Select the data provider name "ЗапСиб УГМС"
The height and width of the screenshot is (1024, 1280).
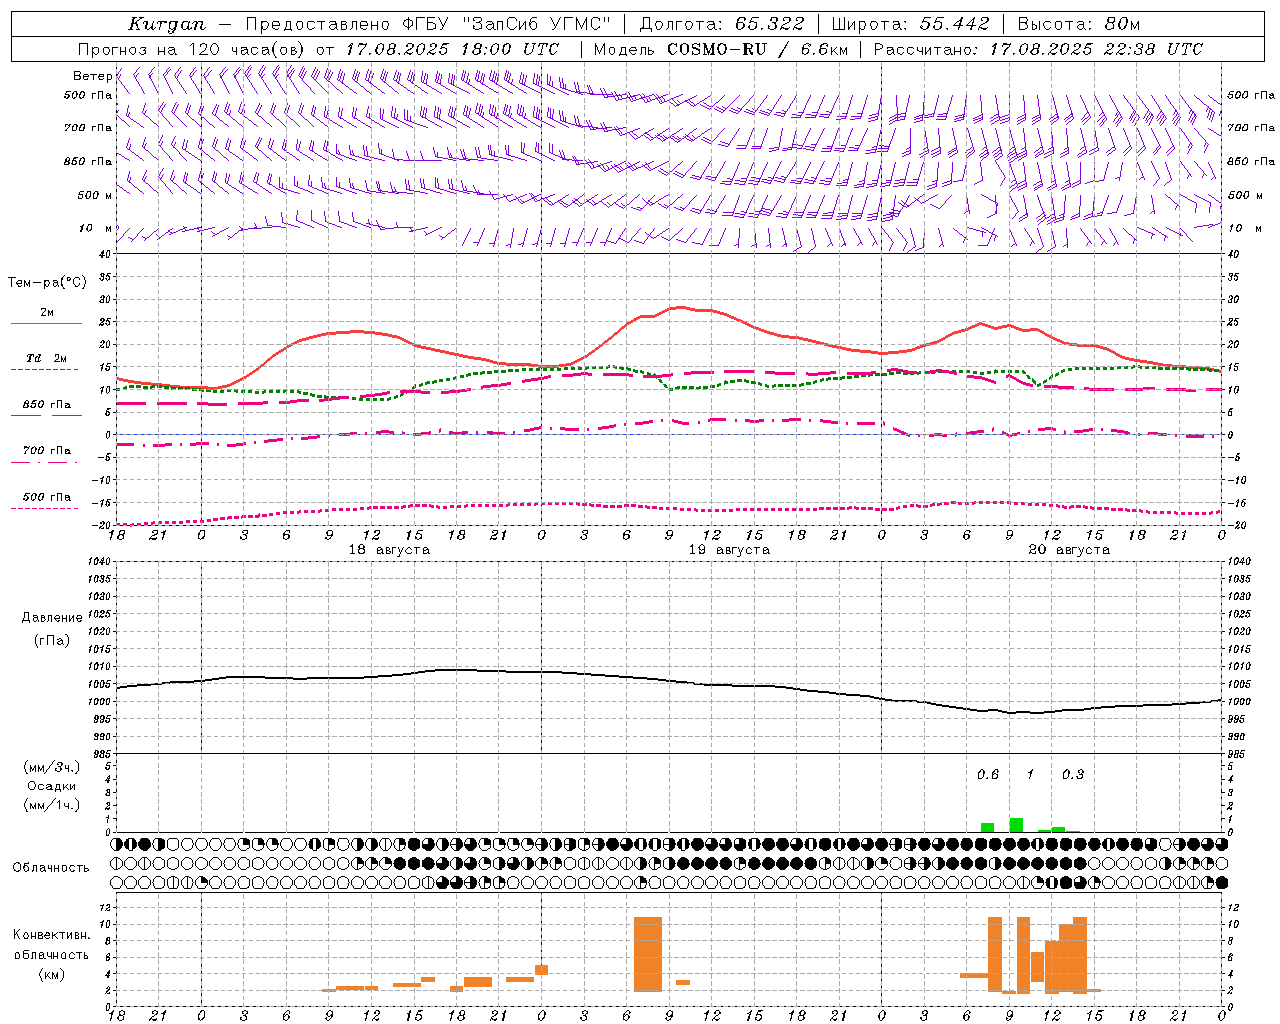click(537, 24)
